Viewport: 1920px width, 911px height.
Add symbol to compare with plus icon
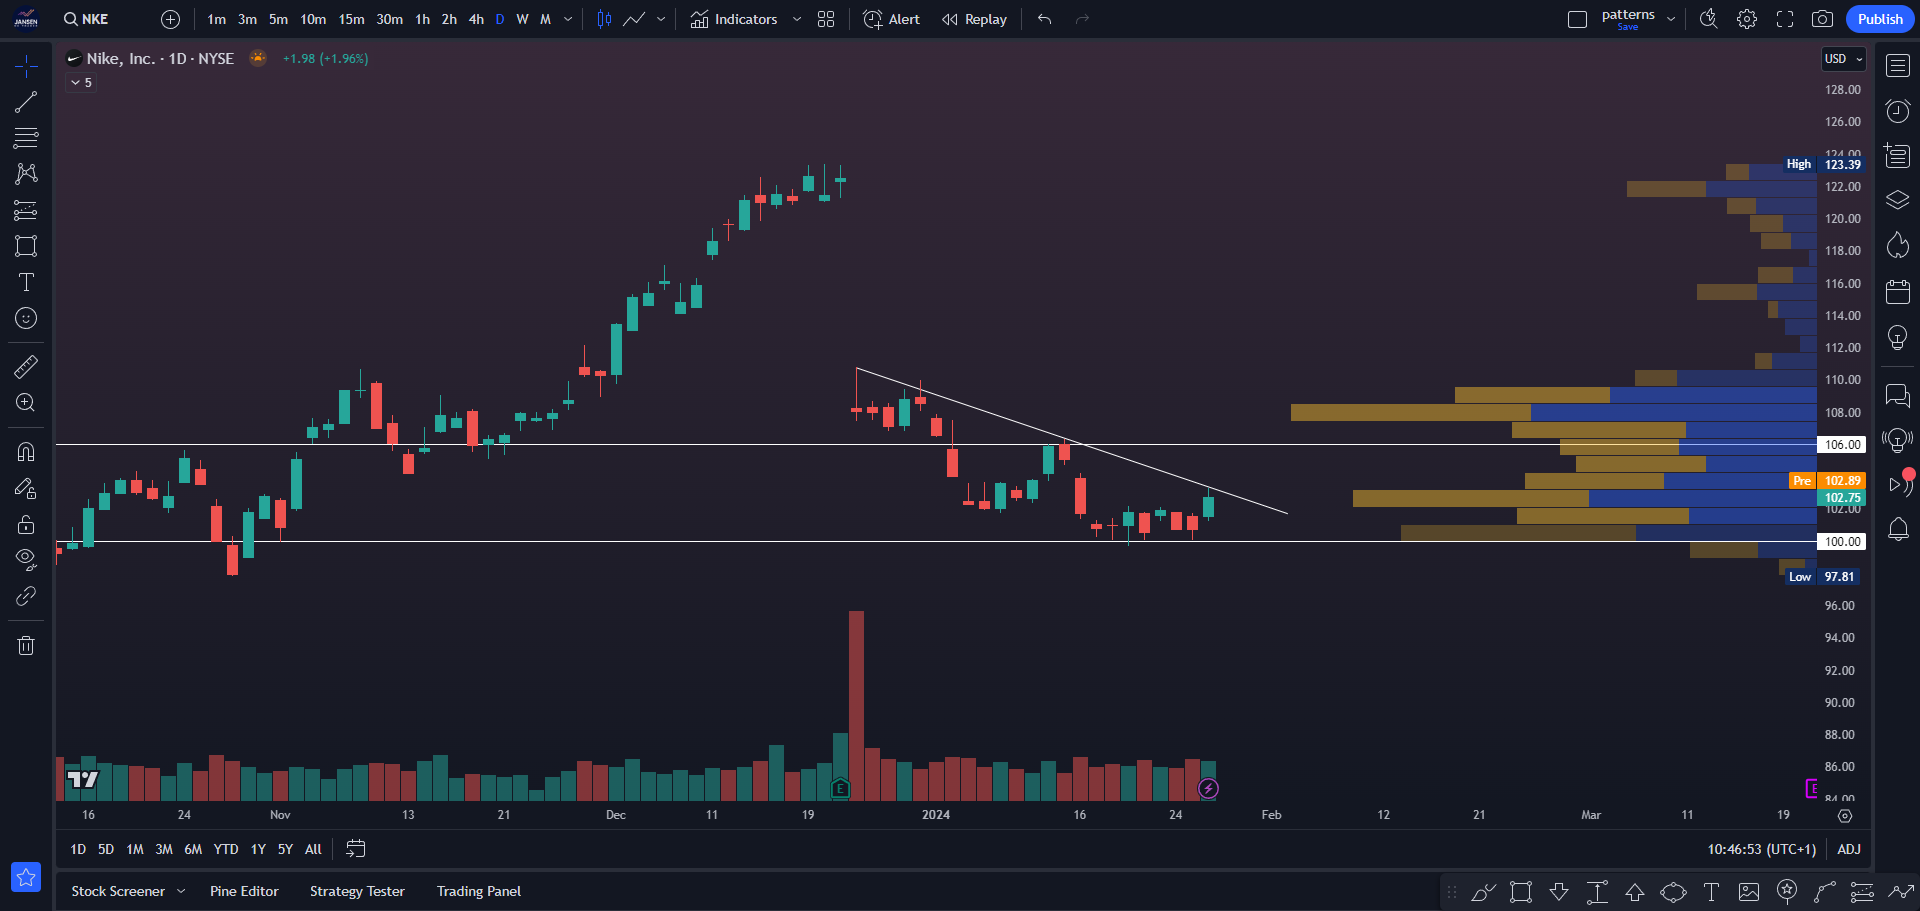point(171,19)
